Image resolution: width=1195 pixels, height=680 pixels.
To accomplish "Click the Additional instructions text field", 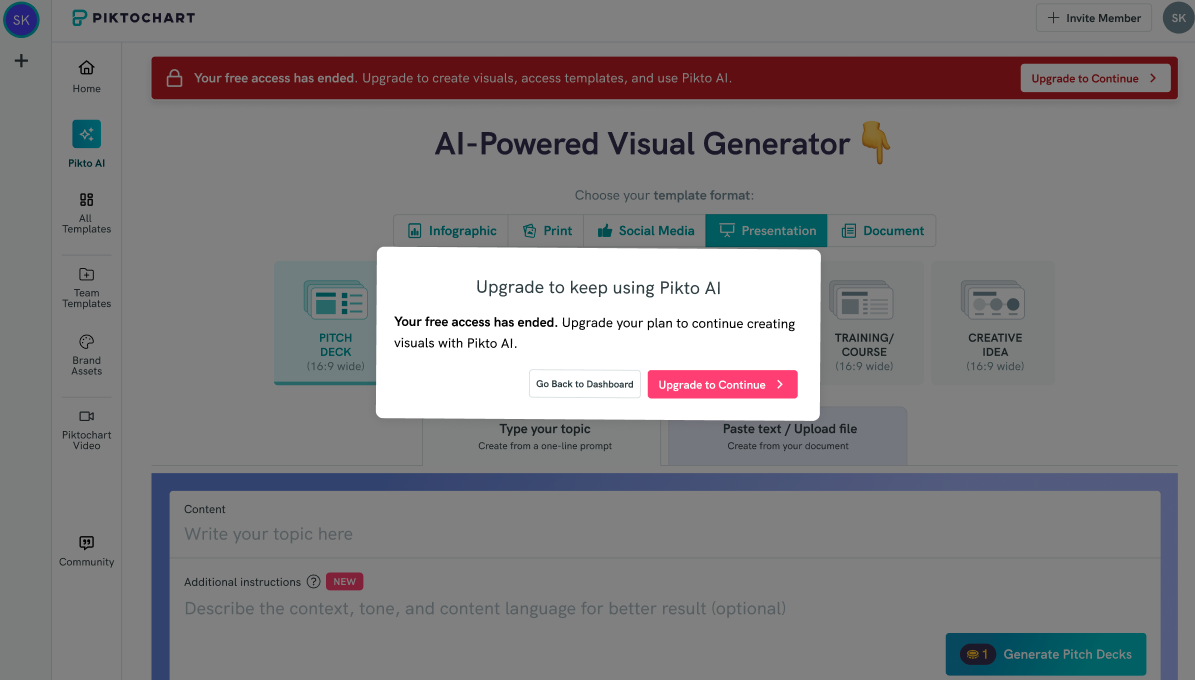I will [x=665, y=608].
